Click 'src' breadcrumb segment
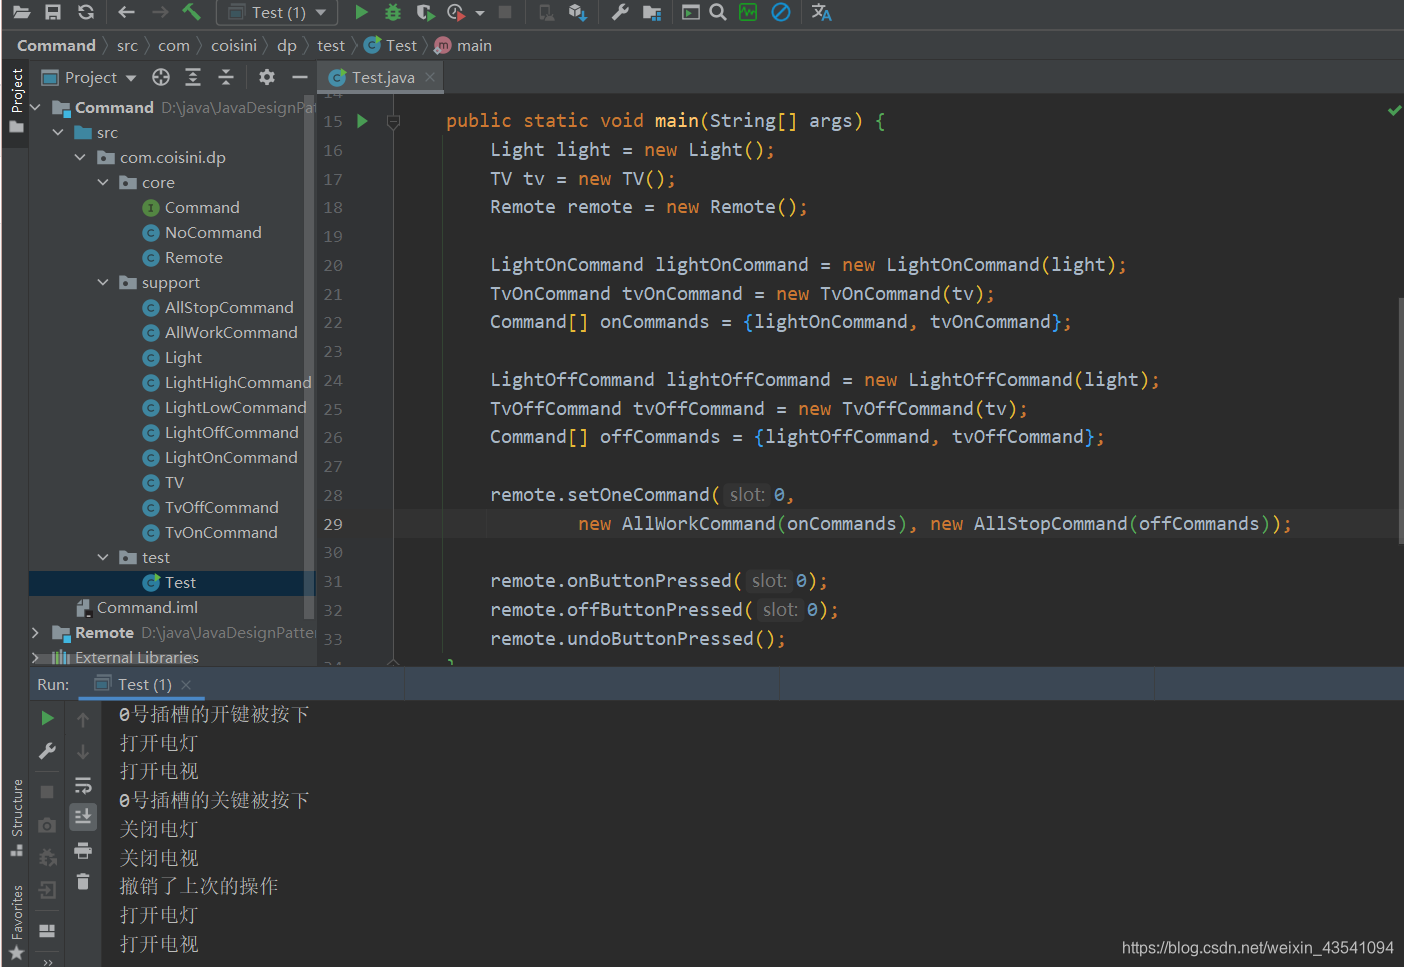The height and width of the screenshot is (967, 1404). tap(127, 45)
